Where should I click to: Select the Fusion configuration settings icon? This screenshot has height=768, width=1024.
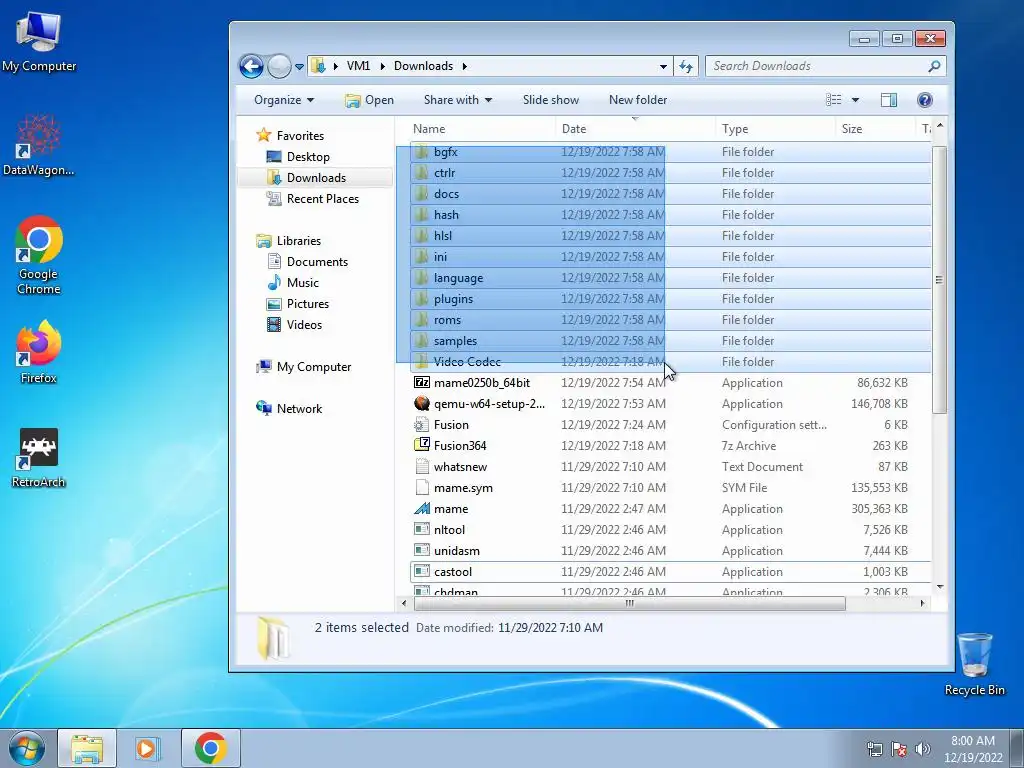click(x=422, y=424)
